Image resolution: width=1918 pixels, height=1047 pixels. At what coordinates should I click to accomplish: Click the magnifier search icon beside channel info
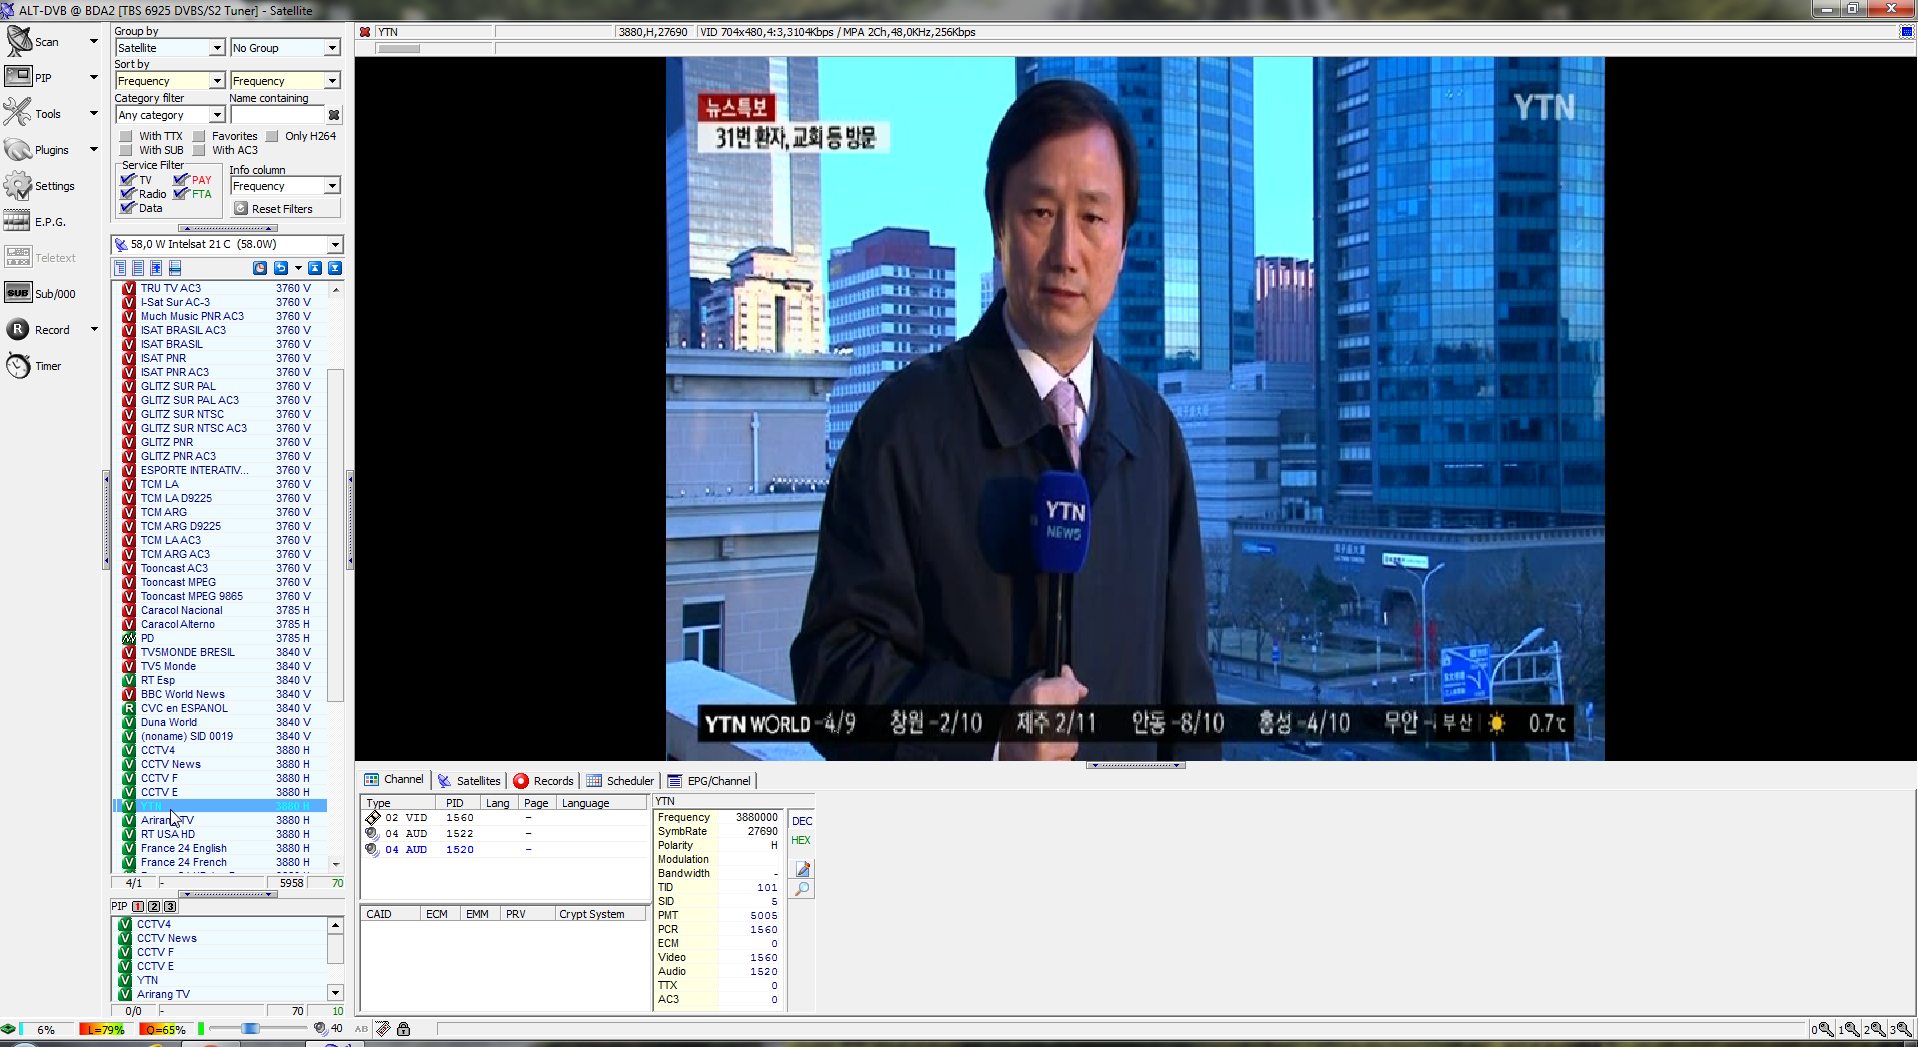[x=802, y=889]
